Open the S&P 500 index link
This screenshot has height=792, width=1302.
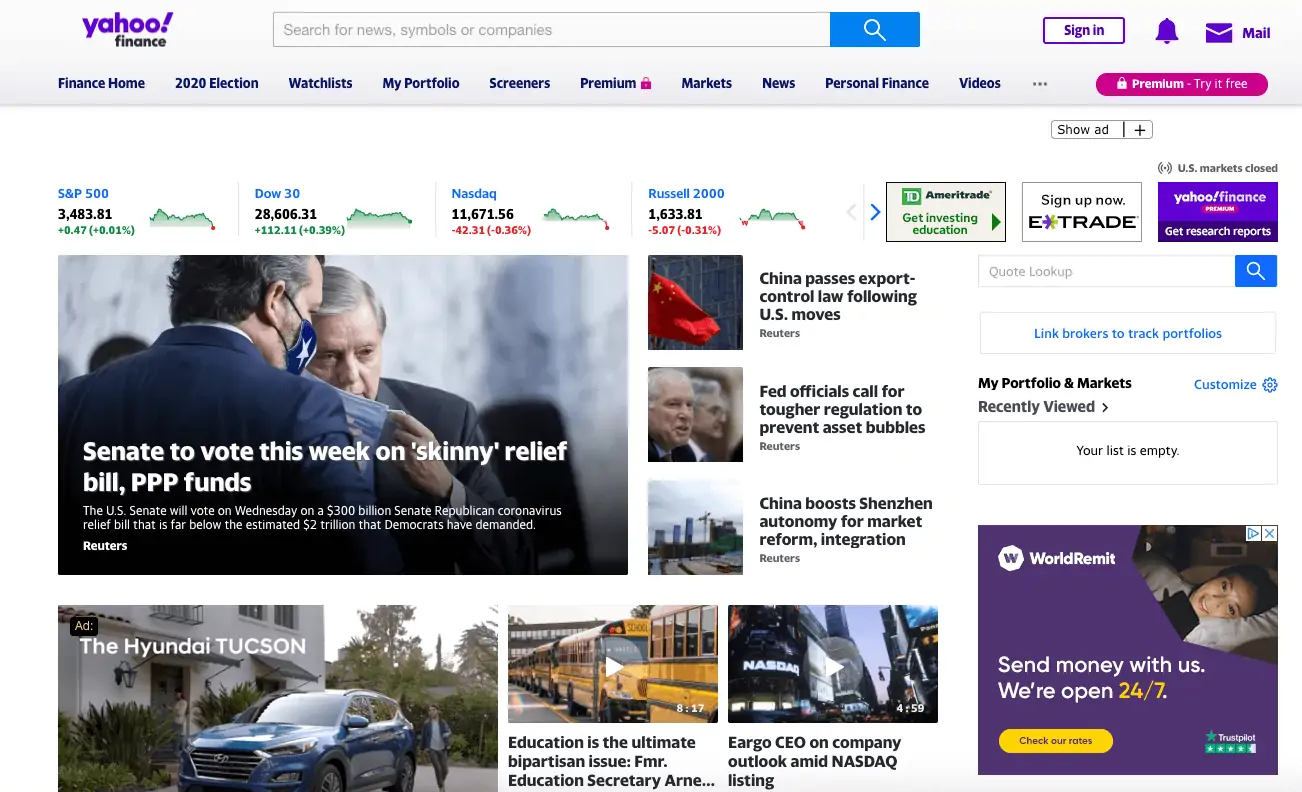(x=83, y=193)
